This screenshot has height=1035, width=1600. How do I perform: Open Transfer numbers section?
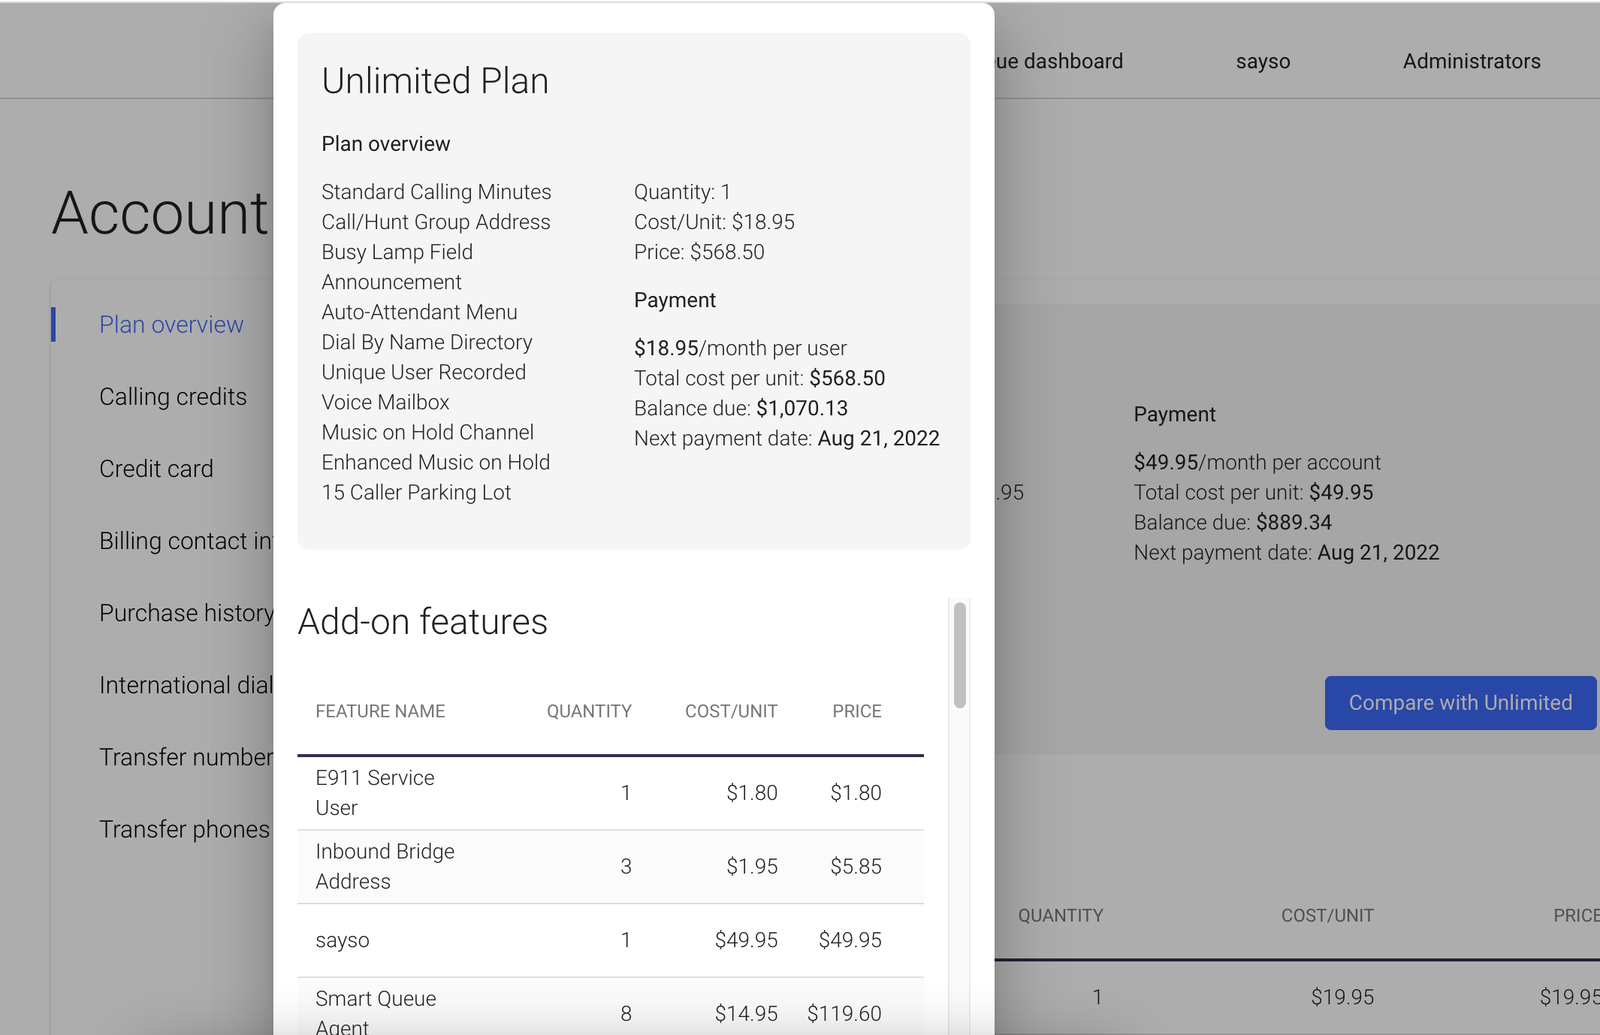[186, 756]
